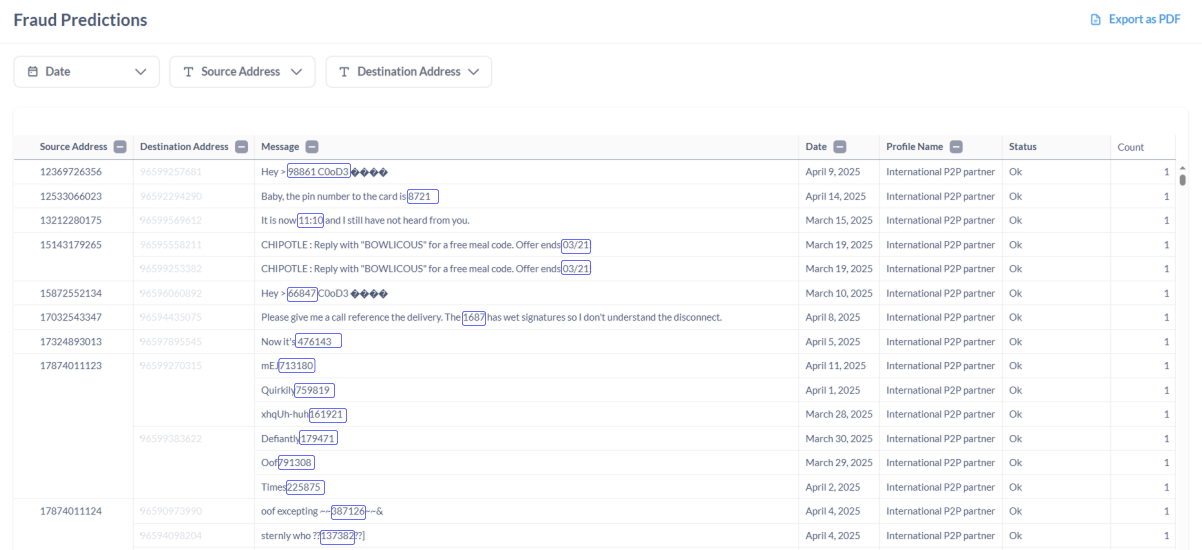Click the Export as PDF document icon

point(1095,20)
